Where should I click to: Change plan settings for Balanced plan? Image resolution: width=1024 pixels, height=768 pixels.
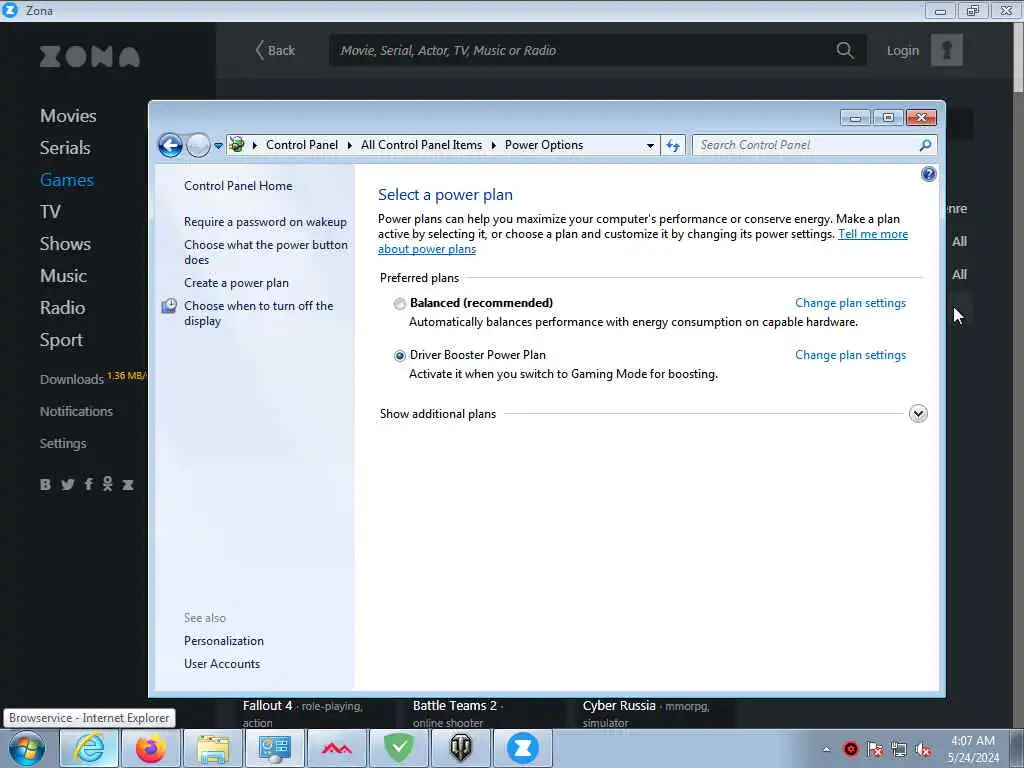click(850, 303)
